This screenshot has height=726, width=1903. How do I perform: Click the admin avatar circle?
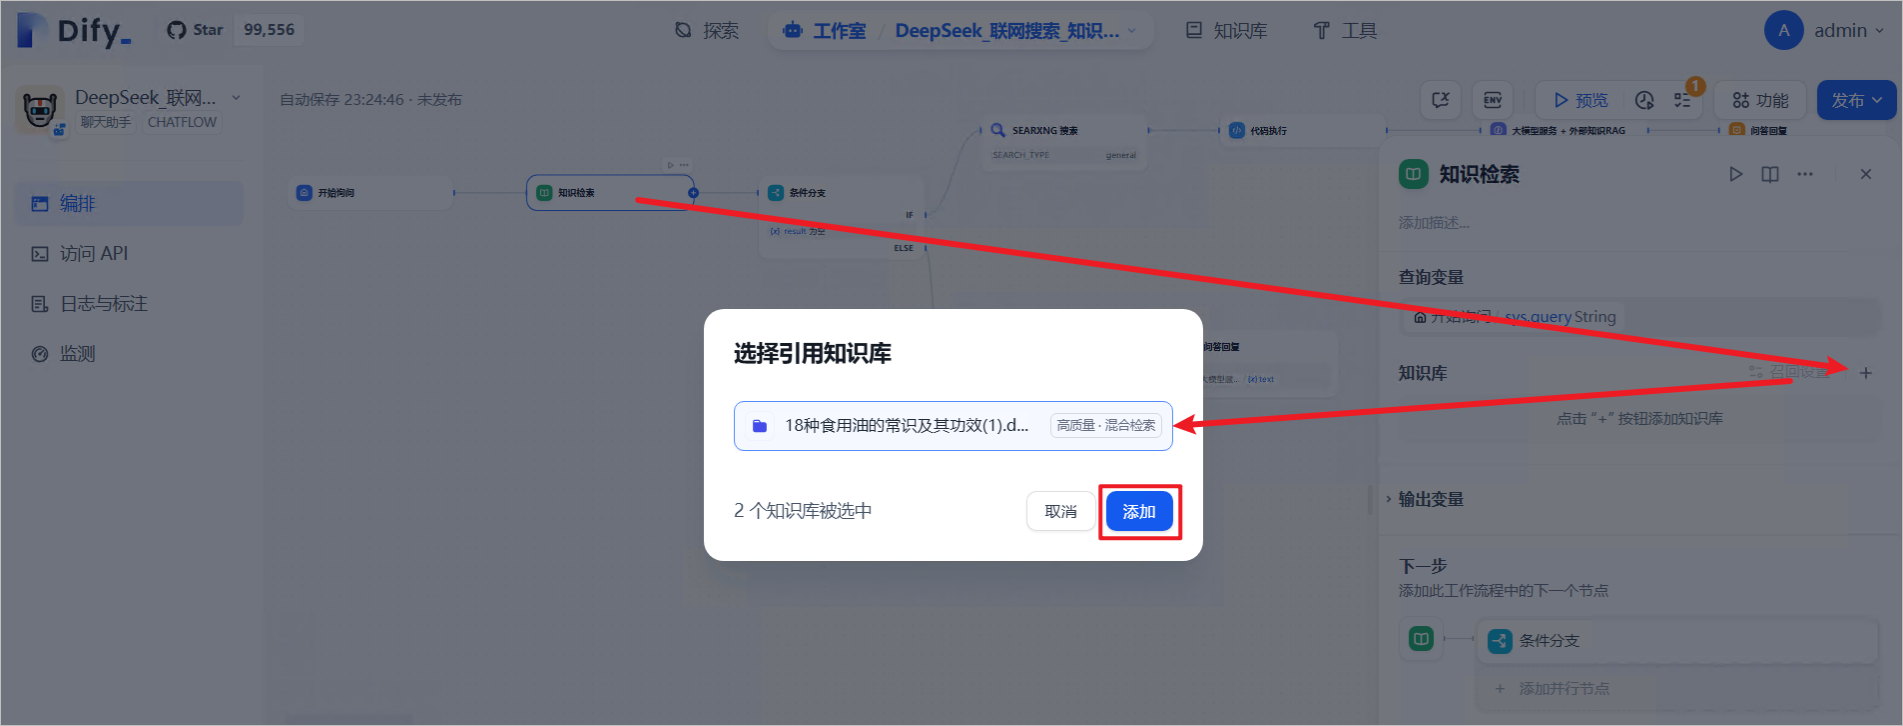pyautogui.click(x=1783, y=30)
